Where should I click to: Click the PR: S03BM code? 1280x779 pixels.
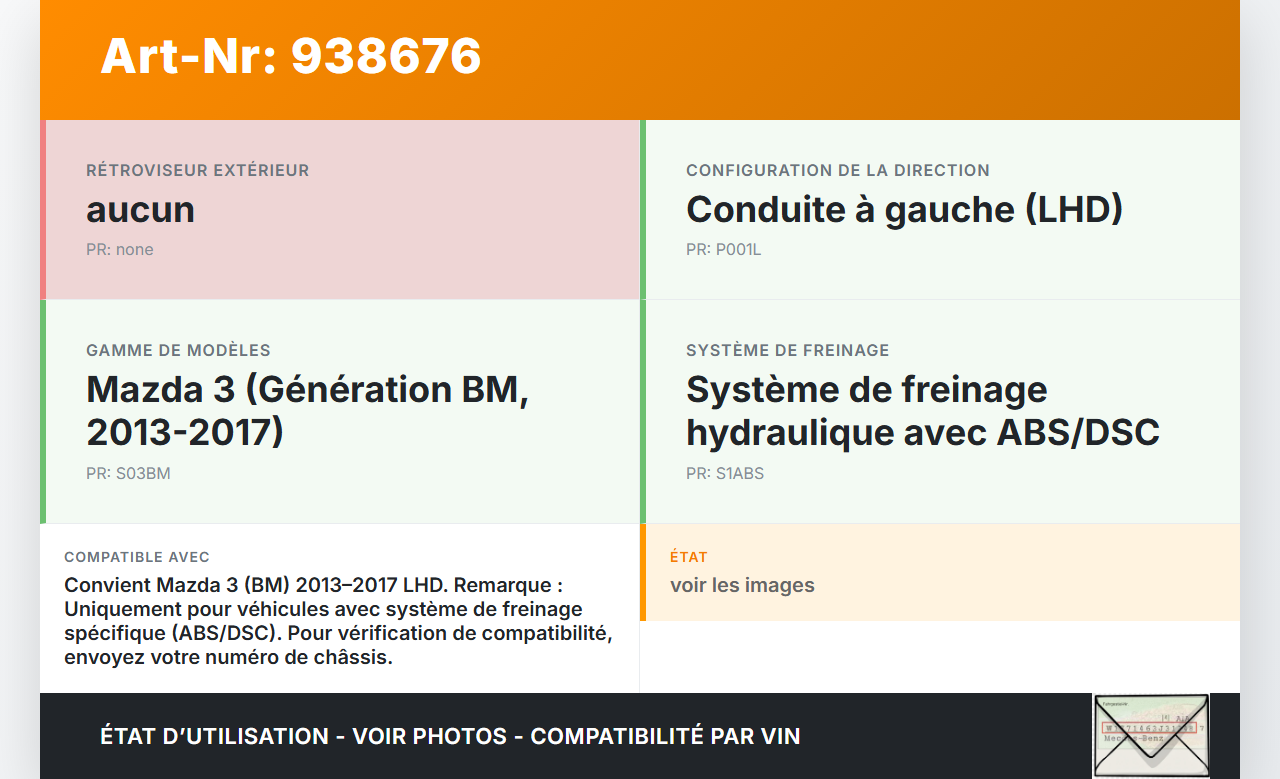click(128, 474)
